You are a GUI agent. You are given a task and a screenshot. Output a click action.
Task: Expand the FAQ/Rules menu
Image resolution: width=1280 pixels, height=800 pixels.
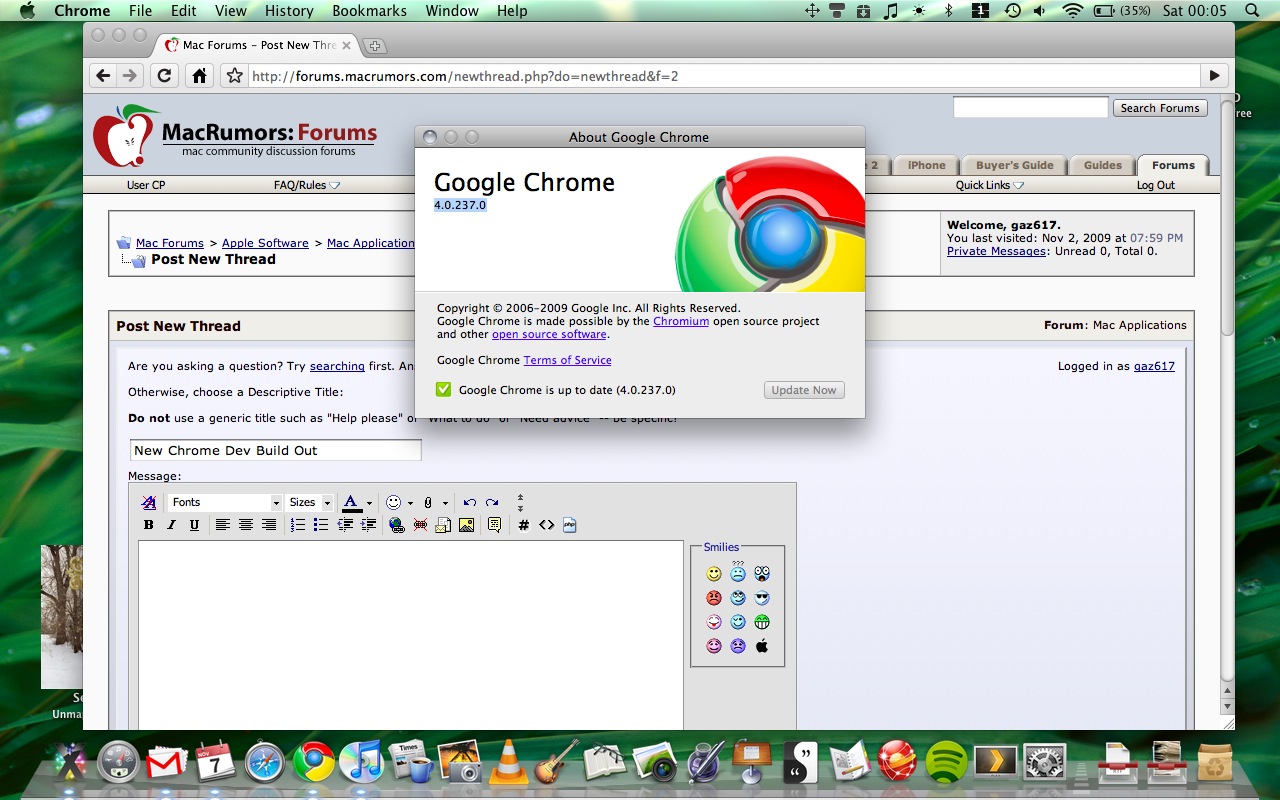307,185
